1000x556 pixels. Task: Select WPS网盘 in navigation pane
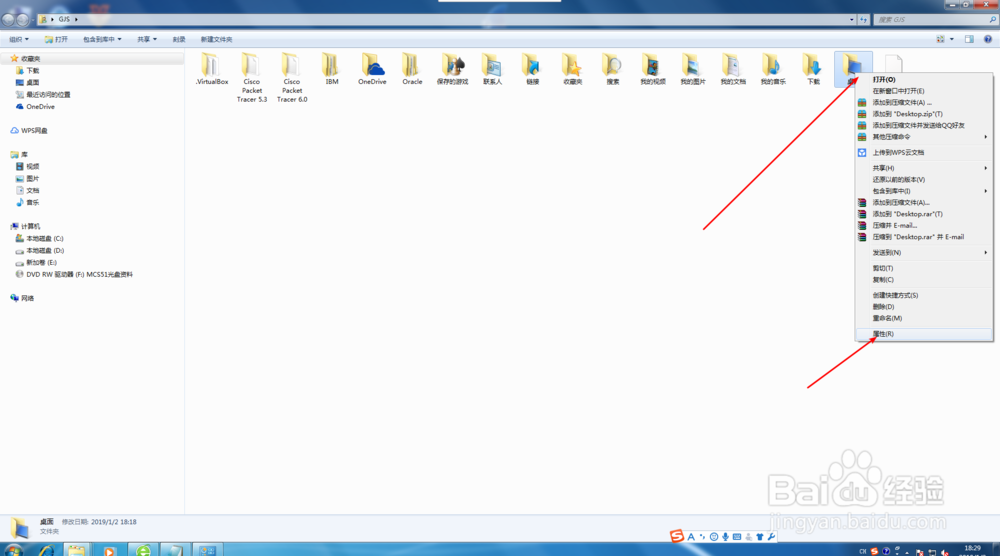(29, 131)
